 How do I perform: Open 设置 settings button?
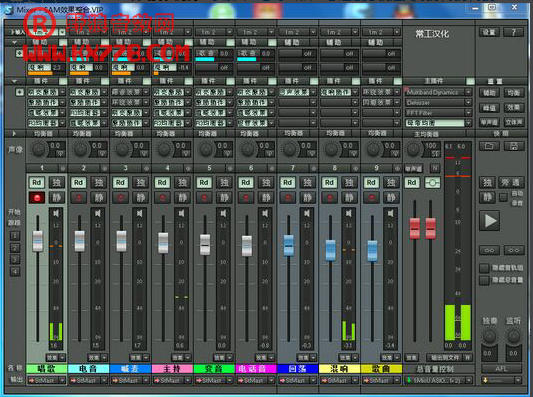pyautogui.click(x=489, y=32)
